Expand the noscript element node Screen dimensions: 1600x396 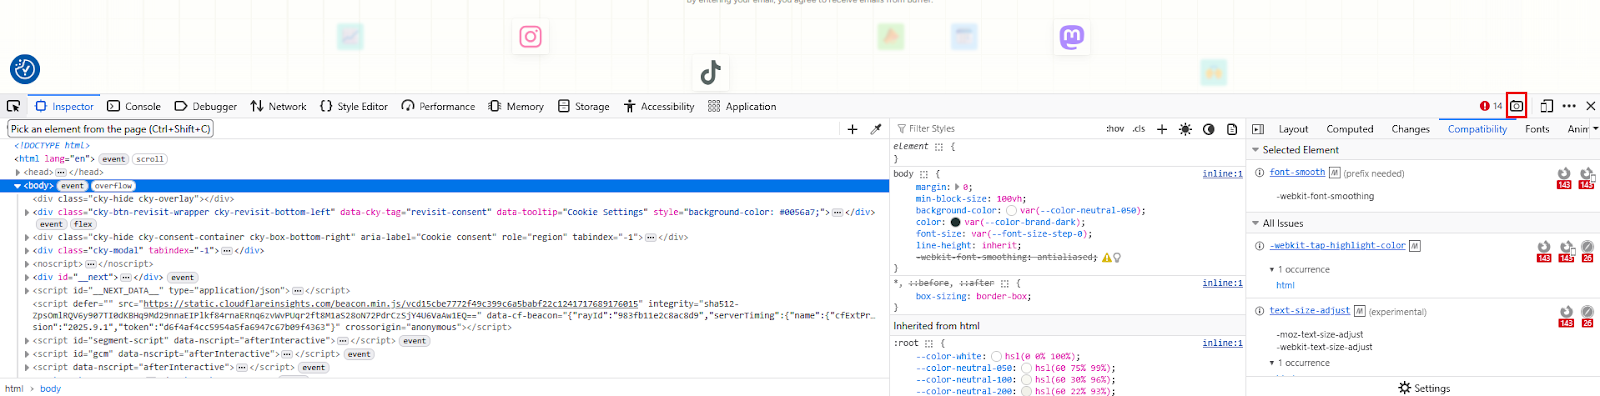[27, 264]
